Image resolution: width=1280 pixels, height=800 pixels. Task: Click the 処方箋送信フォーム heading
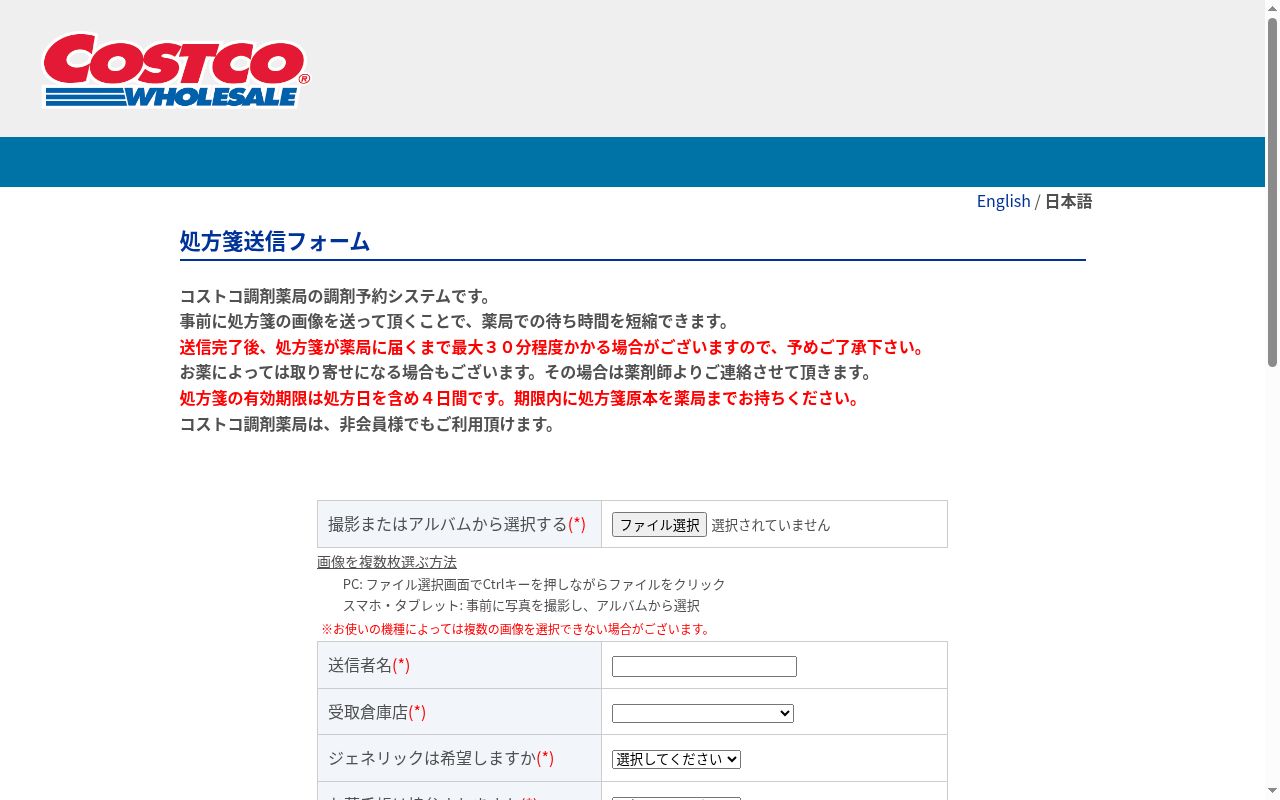(x=275, y=241)
